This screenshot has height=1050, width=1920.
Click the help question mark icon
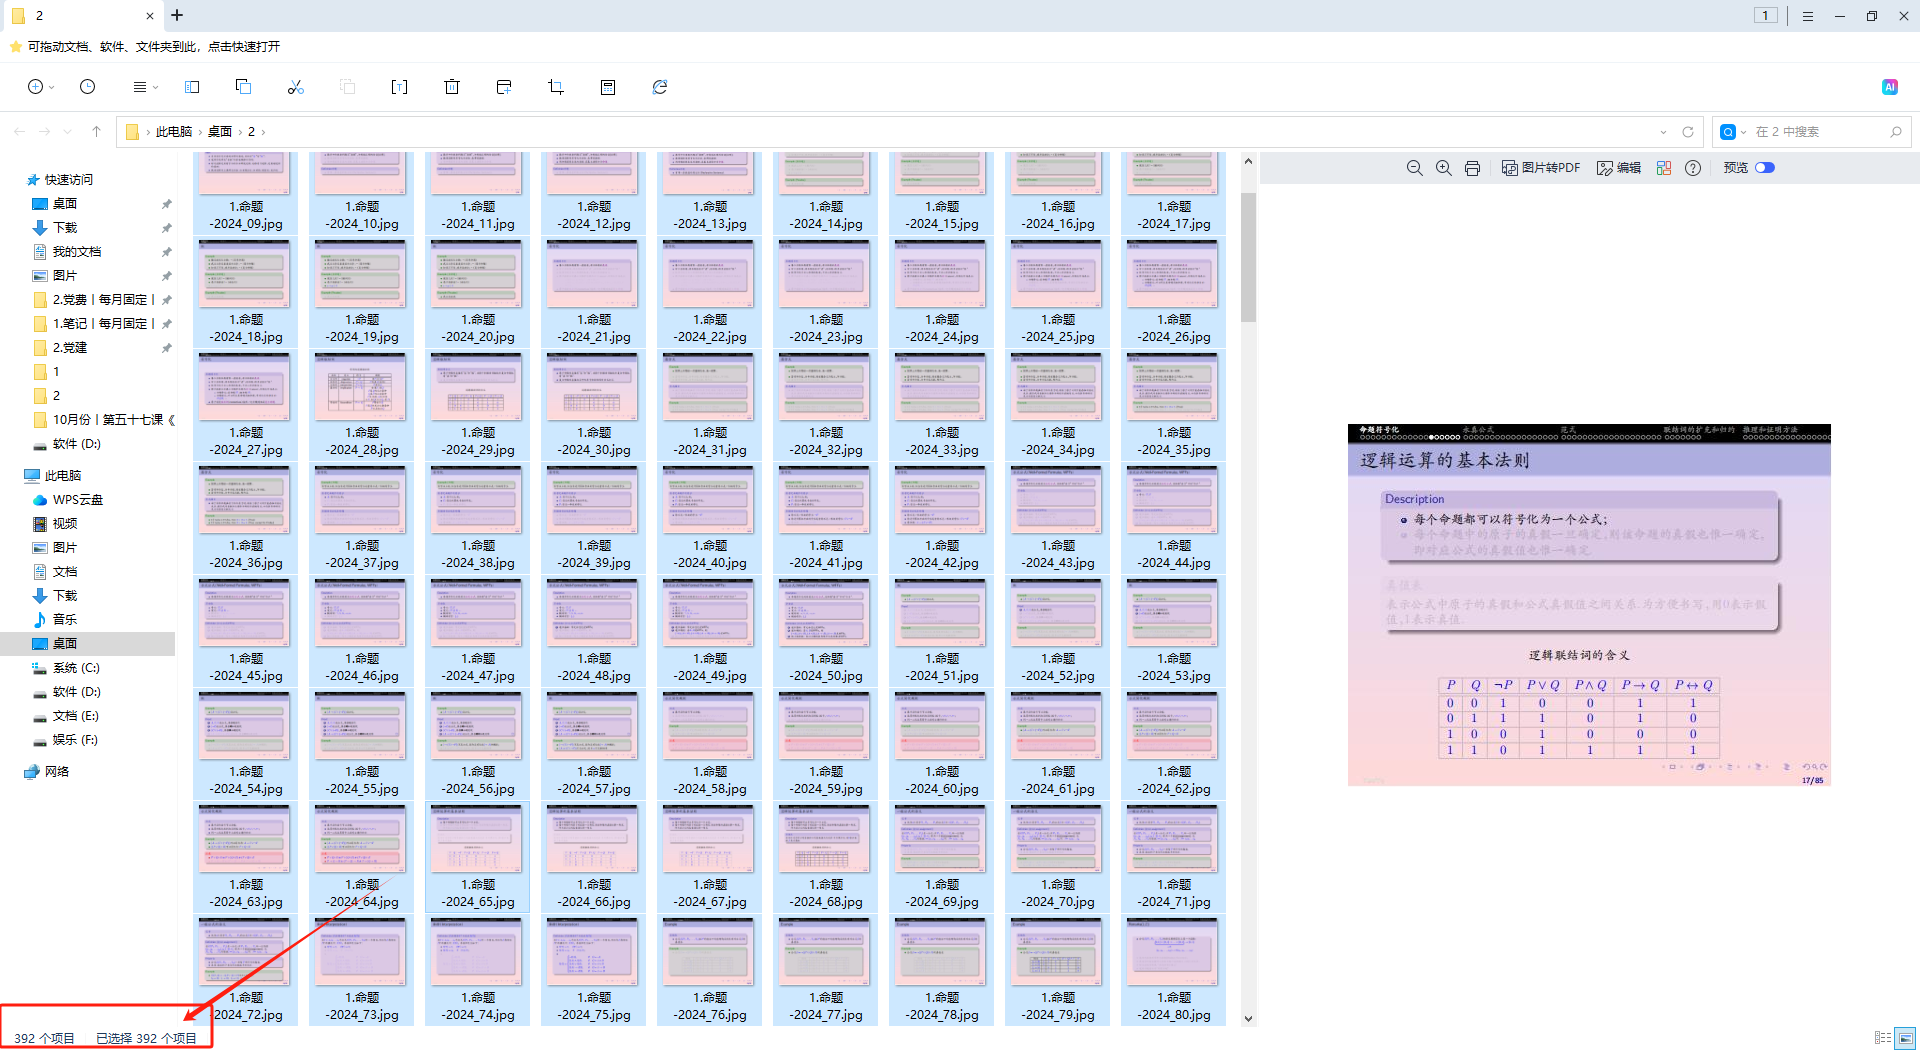pos(1692,168)
